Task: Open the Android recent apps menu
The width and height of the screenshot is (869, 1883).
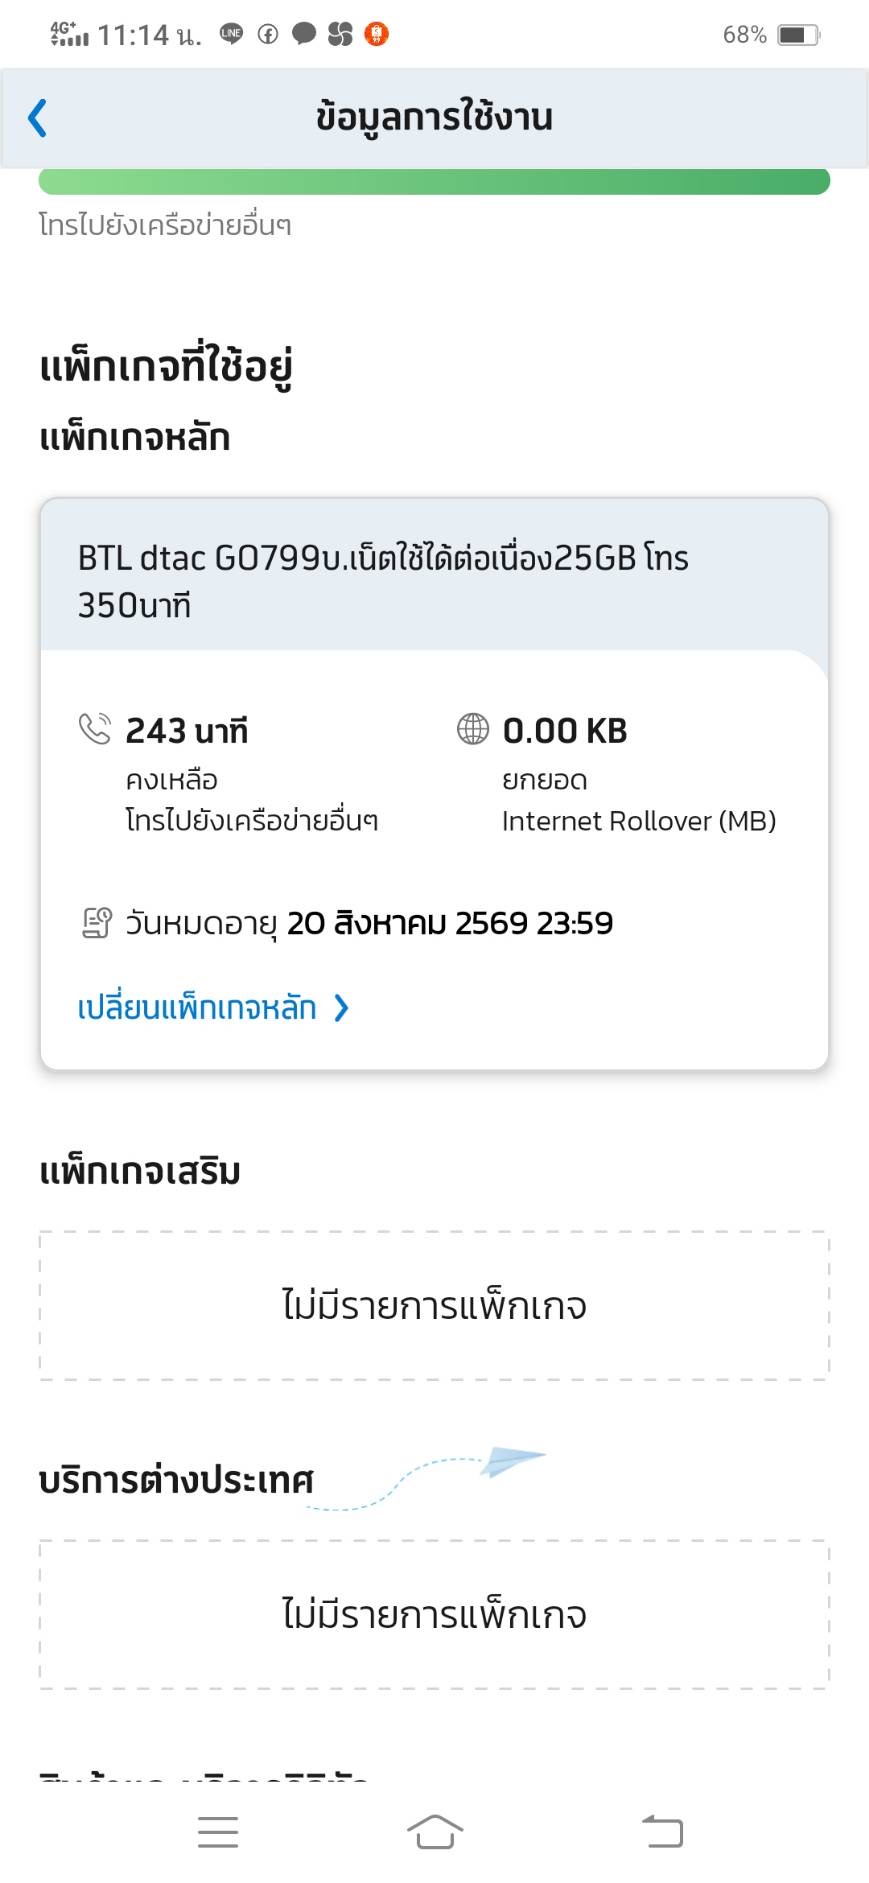Action: (218, 1831)
